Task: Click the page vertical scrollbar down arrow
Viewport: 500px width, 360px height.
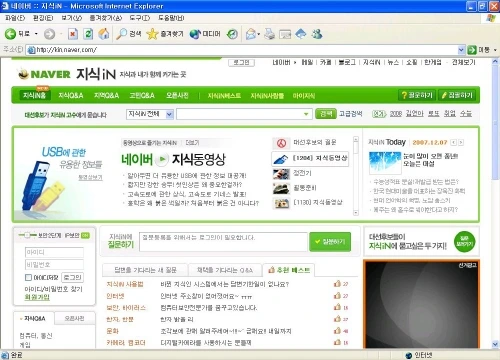Action: point(495,344)
